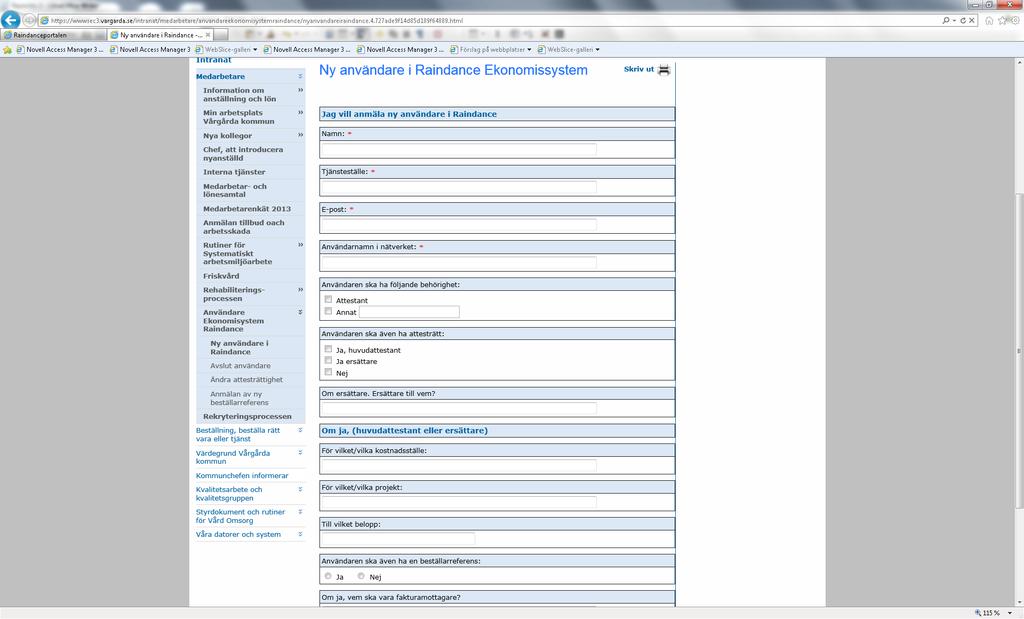Expand 'Våra datorer och system' chevron
The width and height of the screenshot is (1024, 619).
[300, 534]
